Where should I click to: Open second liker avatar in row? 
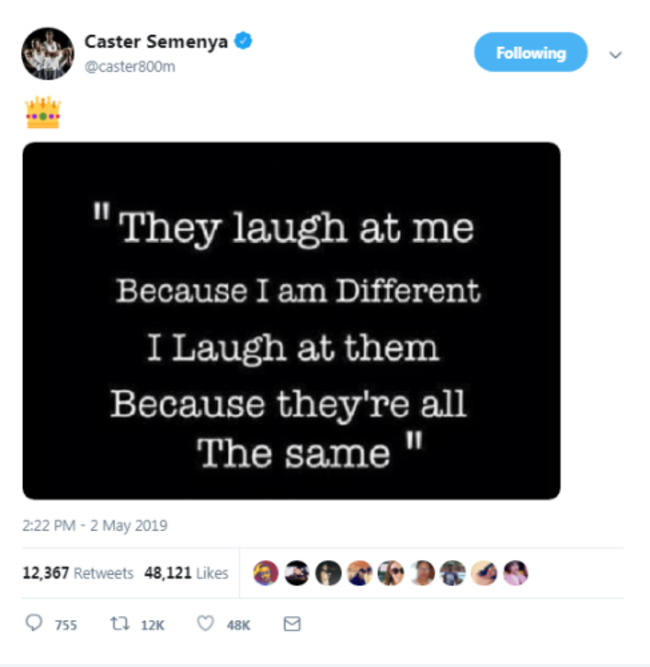(x=297, y=573)
